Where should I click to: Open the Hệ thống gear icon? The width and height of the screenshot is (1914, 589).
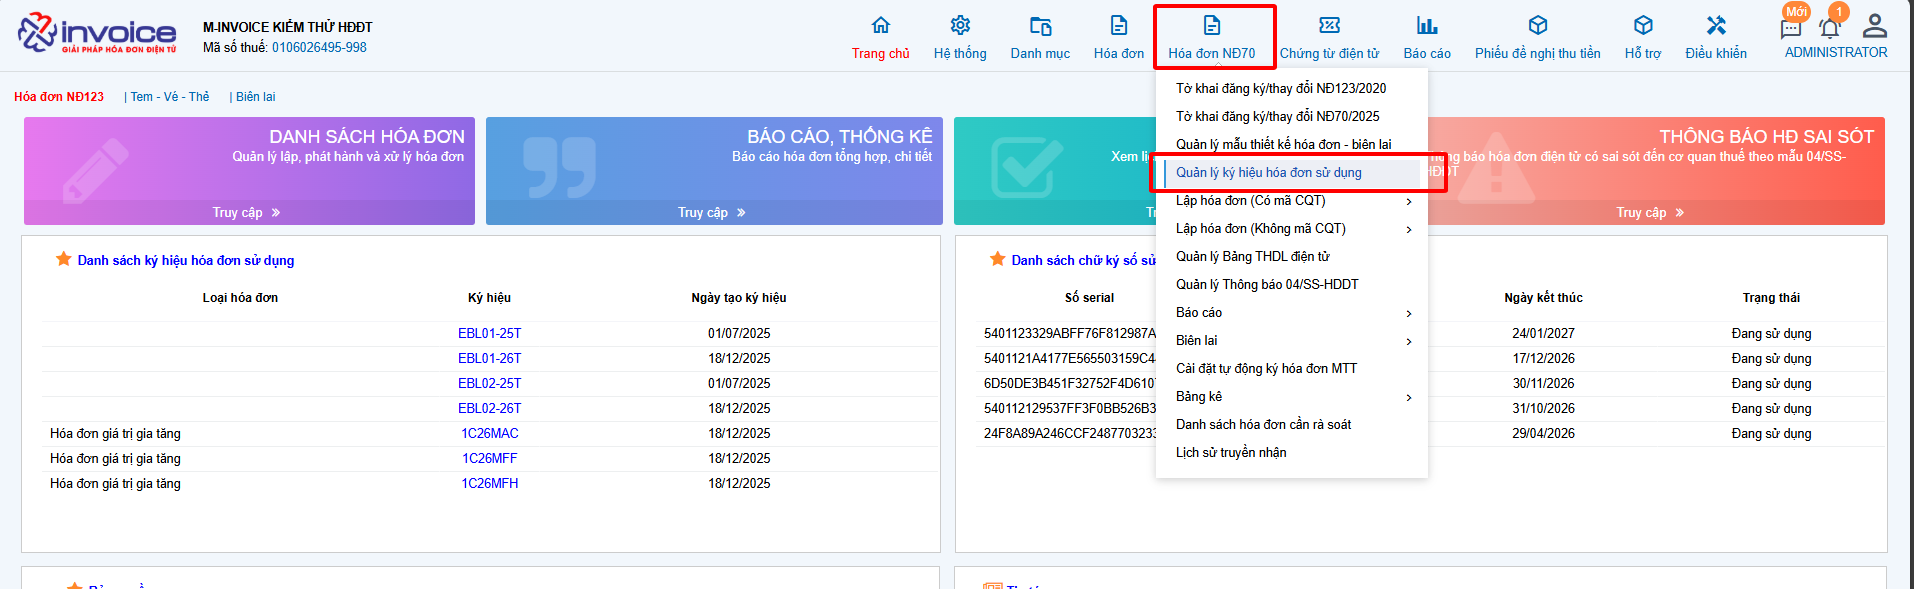[960, 26]
